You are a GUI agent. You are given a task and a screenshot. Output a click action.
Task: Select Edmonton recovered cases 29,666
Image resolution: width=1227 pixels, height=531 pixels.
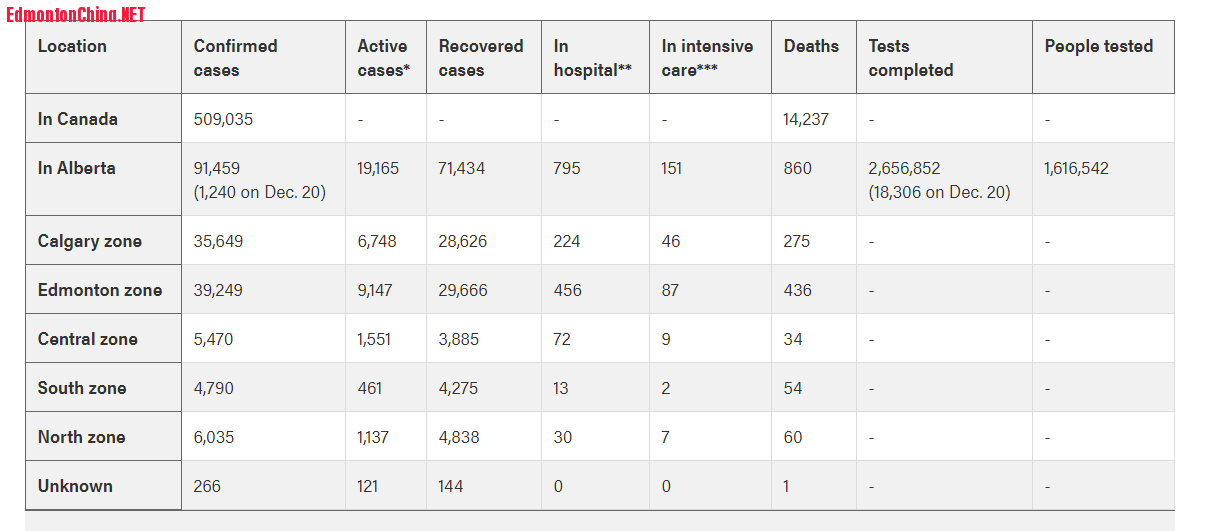463,290
